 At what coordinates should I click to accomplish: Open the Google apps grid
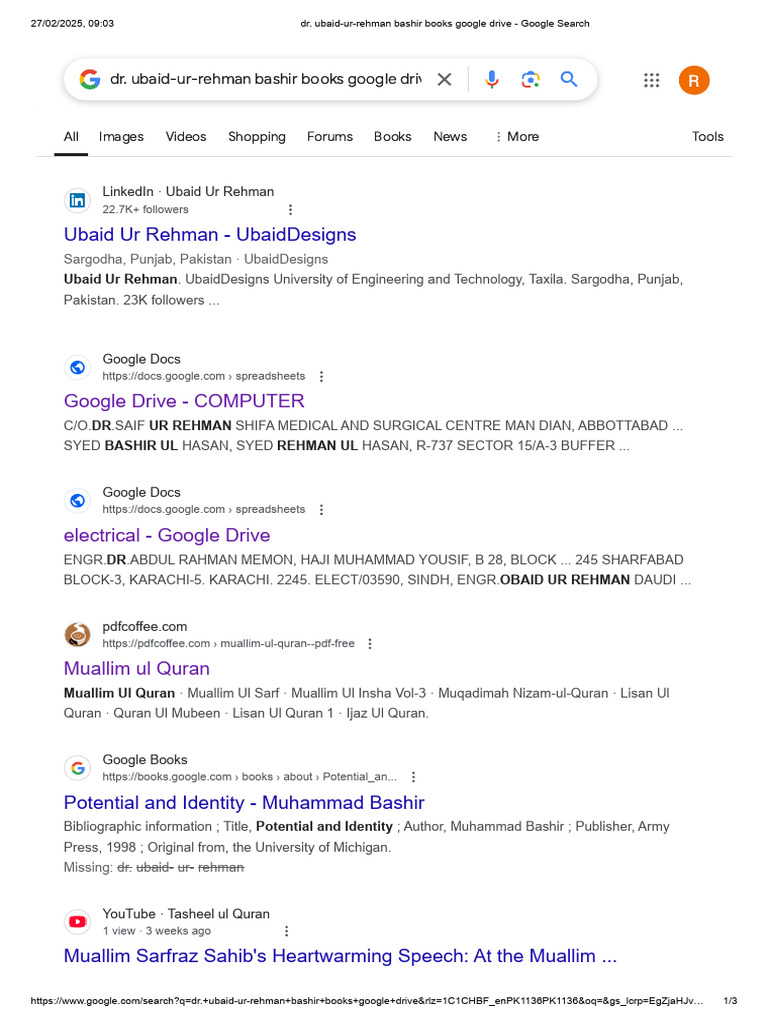coord(651,80)
